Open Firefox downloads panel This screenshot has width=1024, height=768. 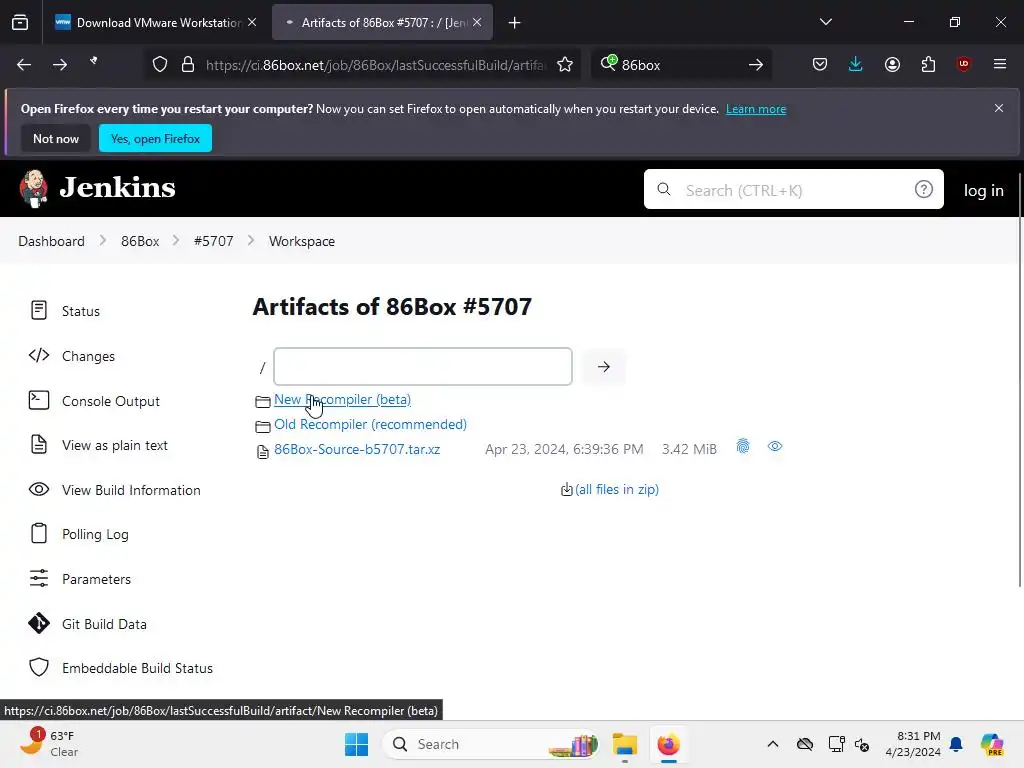click(x=856, y=64)
